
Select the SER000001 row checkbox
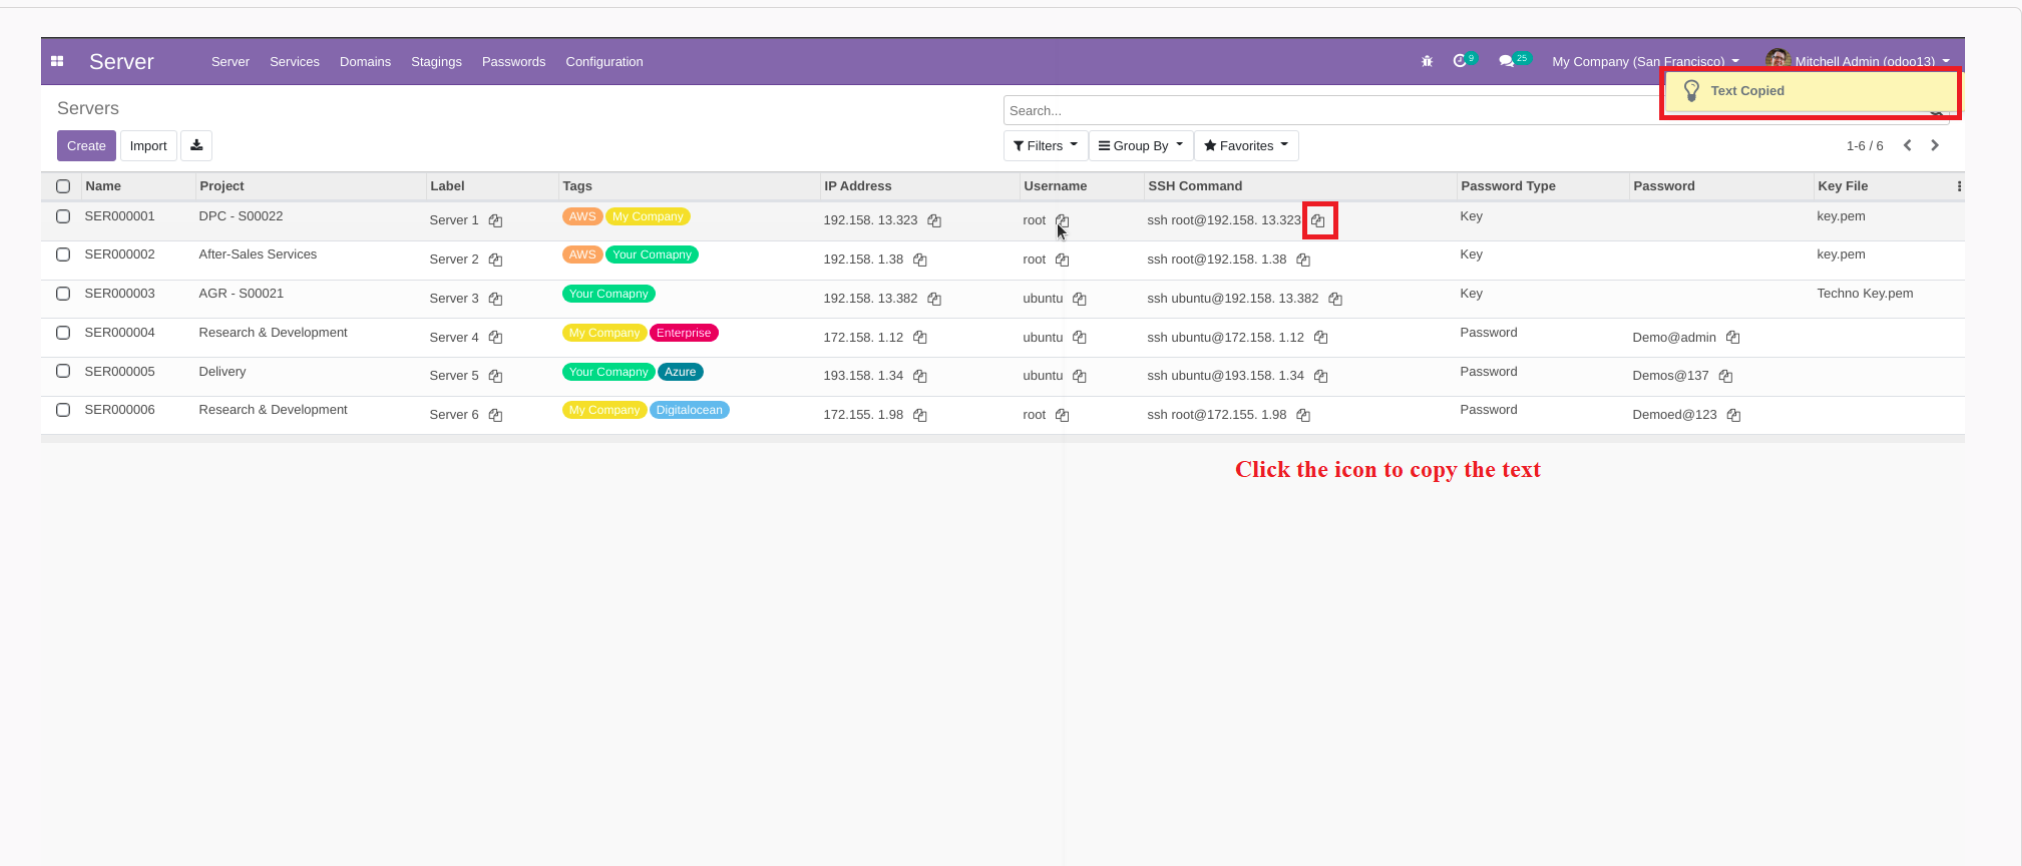63,216
